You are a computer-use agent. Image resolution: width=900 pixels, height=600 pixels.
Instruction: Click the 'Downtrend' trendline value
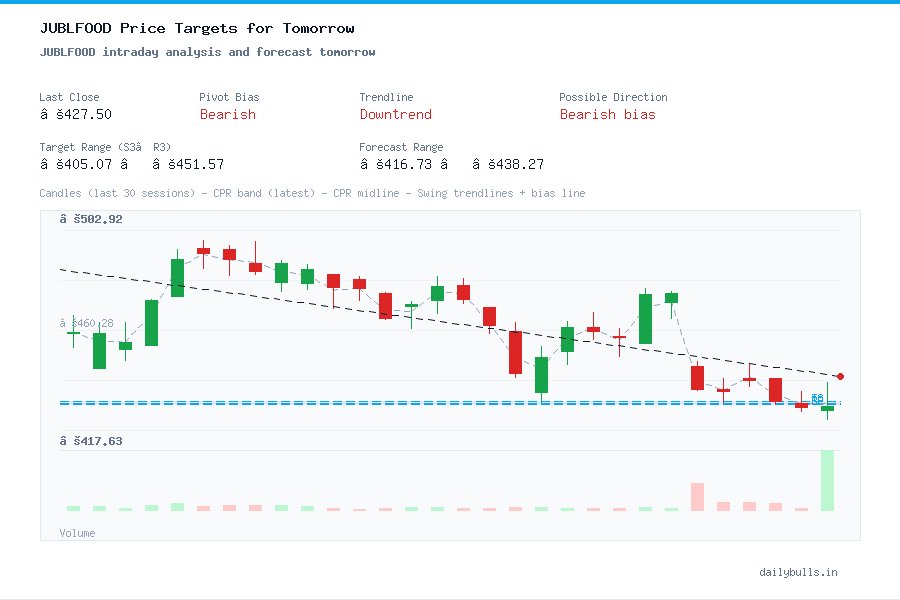tap(395, 114)
